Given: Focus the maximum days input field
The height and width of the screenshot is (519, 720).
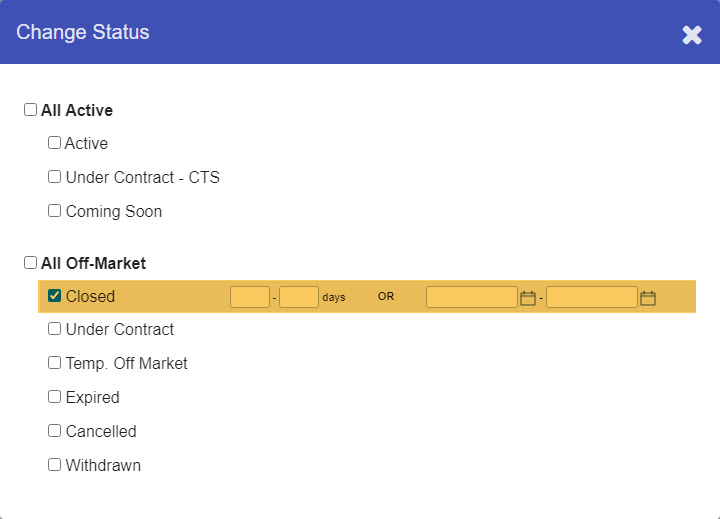Looking at the screenshot, I should point(299,297).
